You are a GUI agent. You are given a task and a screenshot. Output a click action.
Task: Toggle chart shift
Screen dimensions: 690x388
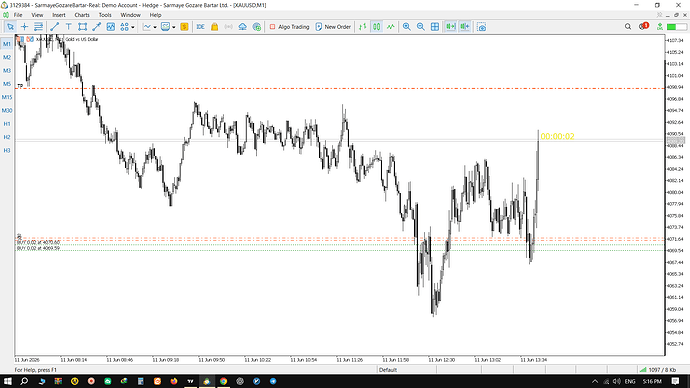point(465,27)
